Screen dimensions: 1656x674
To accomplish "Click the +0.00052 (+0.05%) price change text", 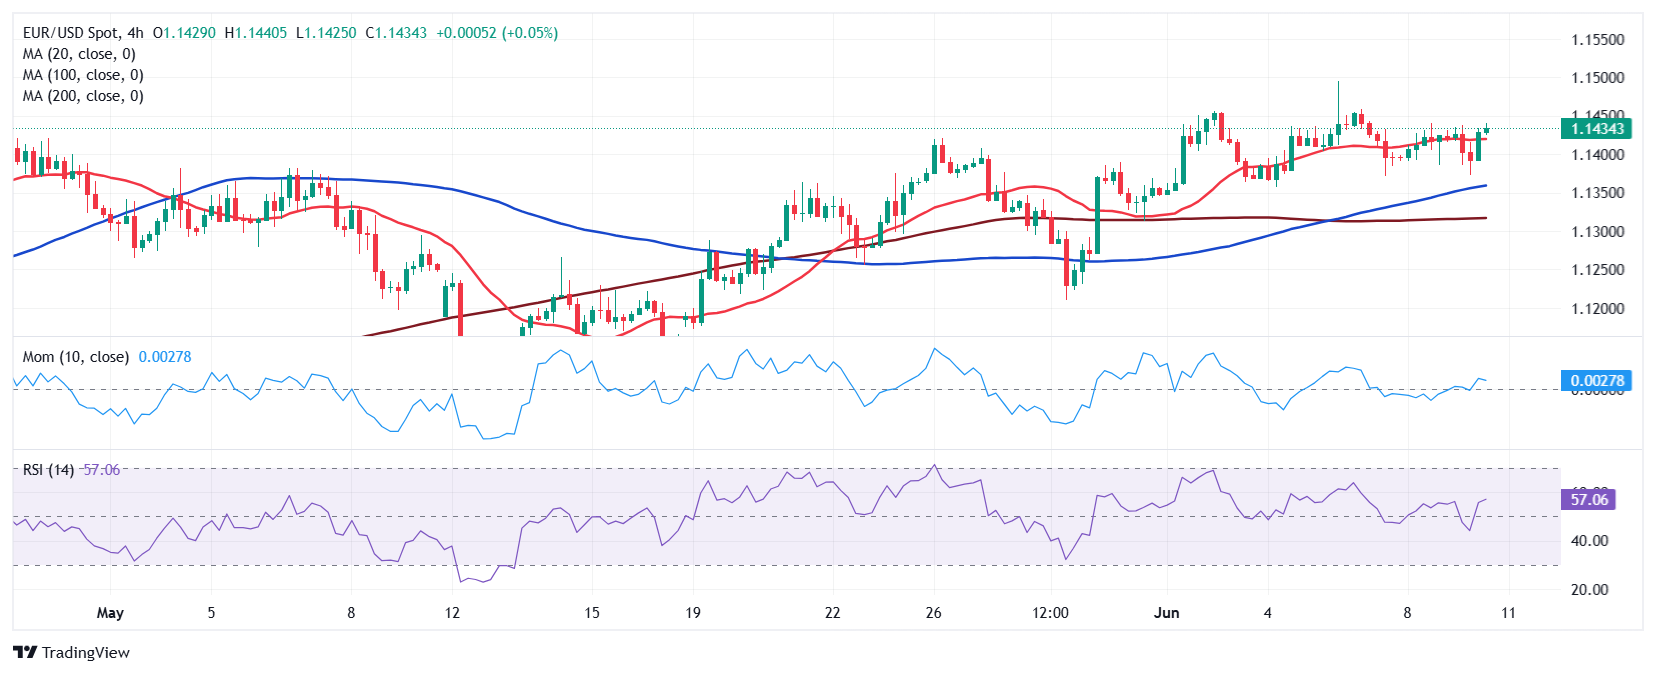I will click(x=497, y=33).
